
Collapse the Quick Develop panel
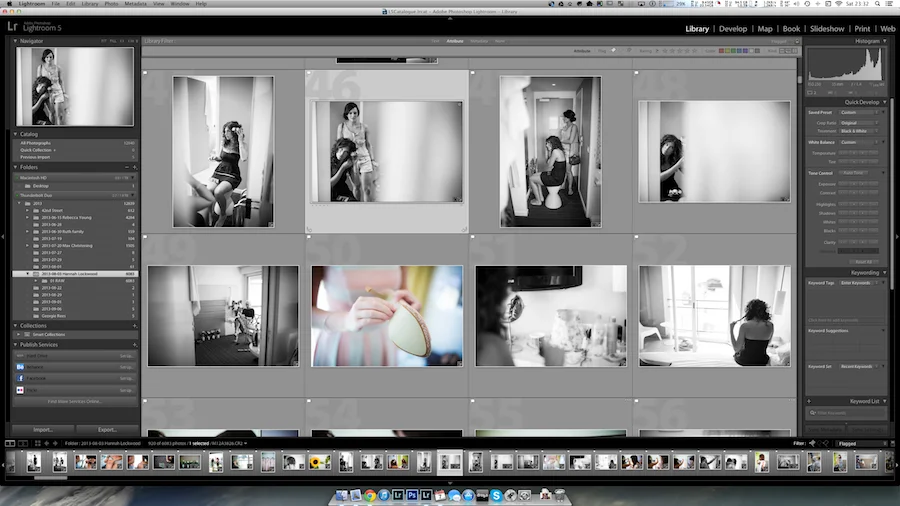[x=885, y=102]
